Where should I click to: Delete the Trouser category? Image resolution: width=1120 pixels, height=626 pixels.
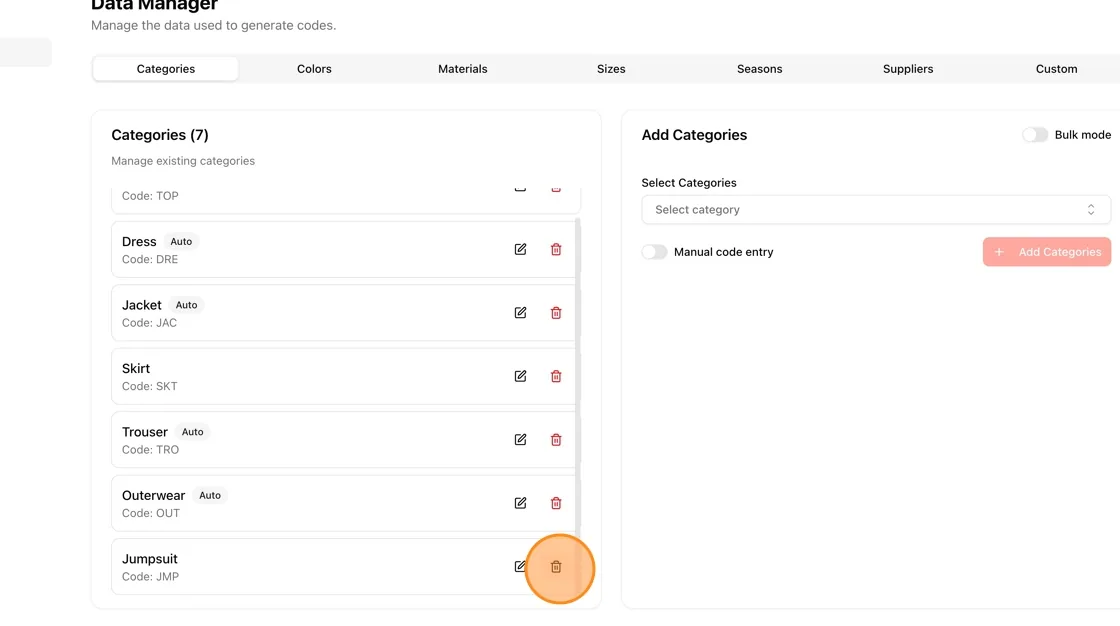click(x=556, y=439)
